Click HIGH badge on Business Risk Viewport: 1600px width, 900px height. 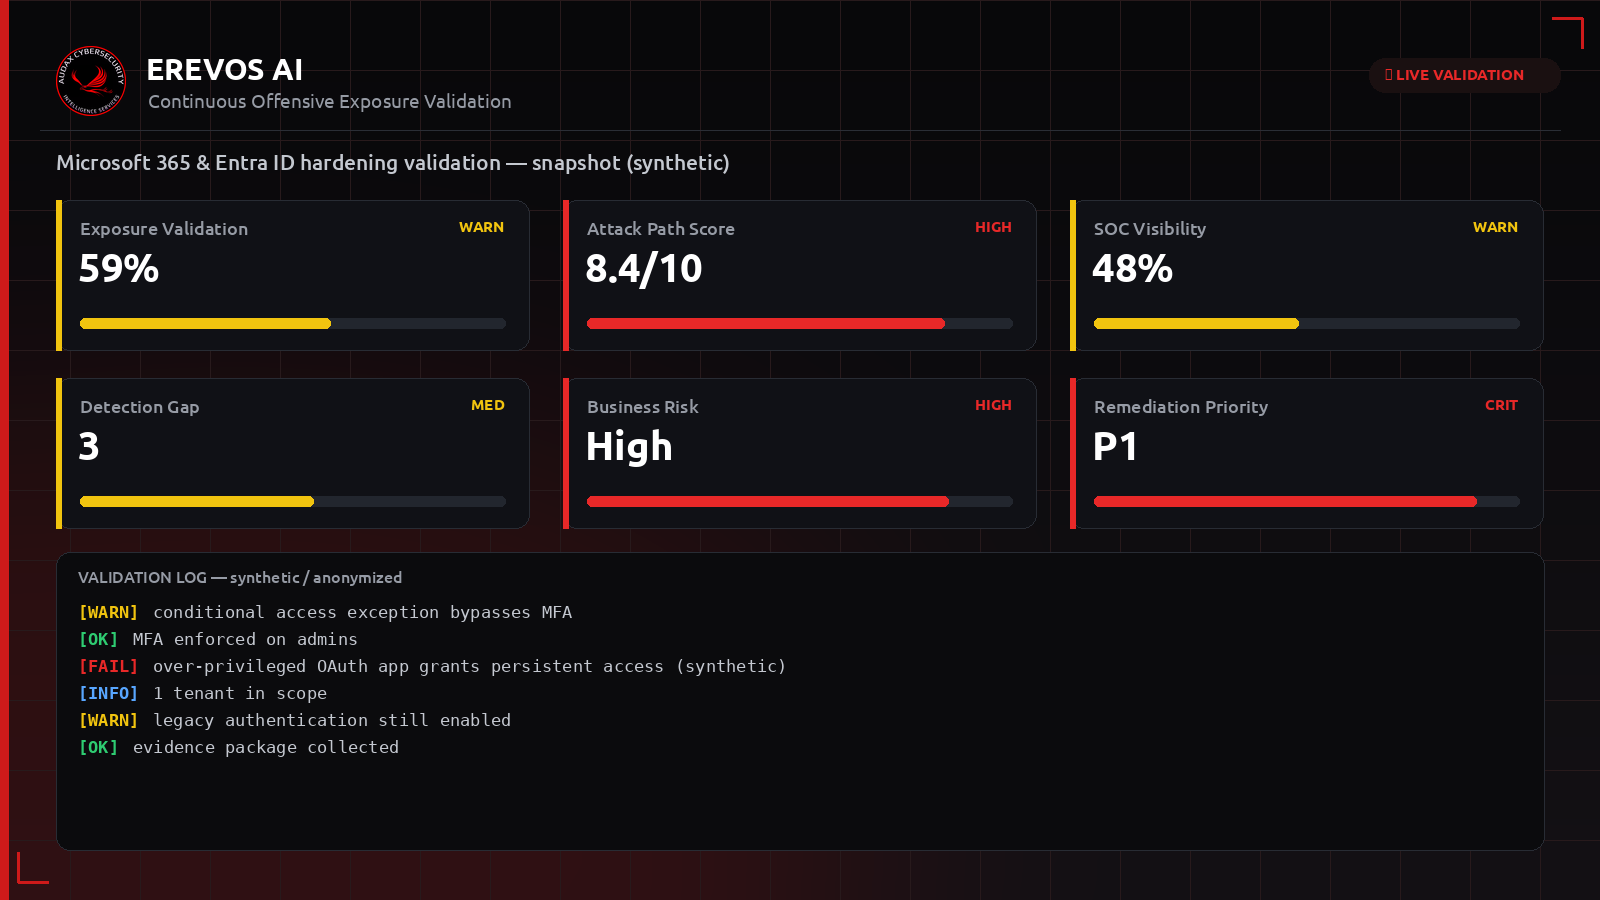point(993,405)
